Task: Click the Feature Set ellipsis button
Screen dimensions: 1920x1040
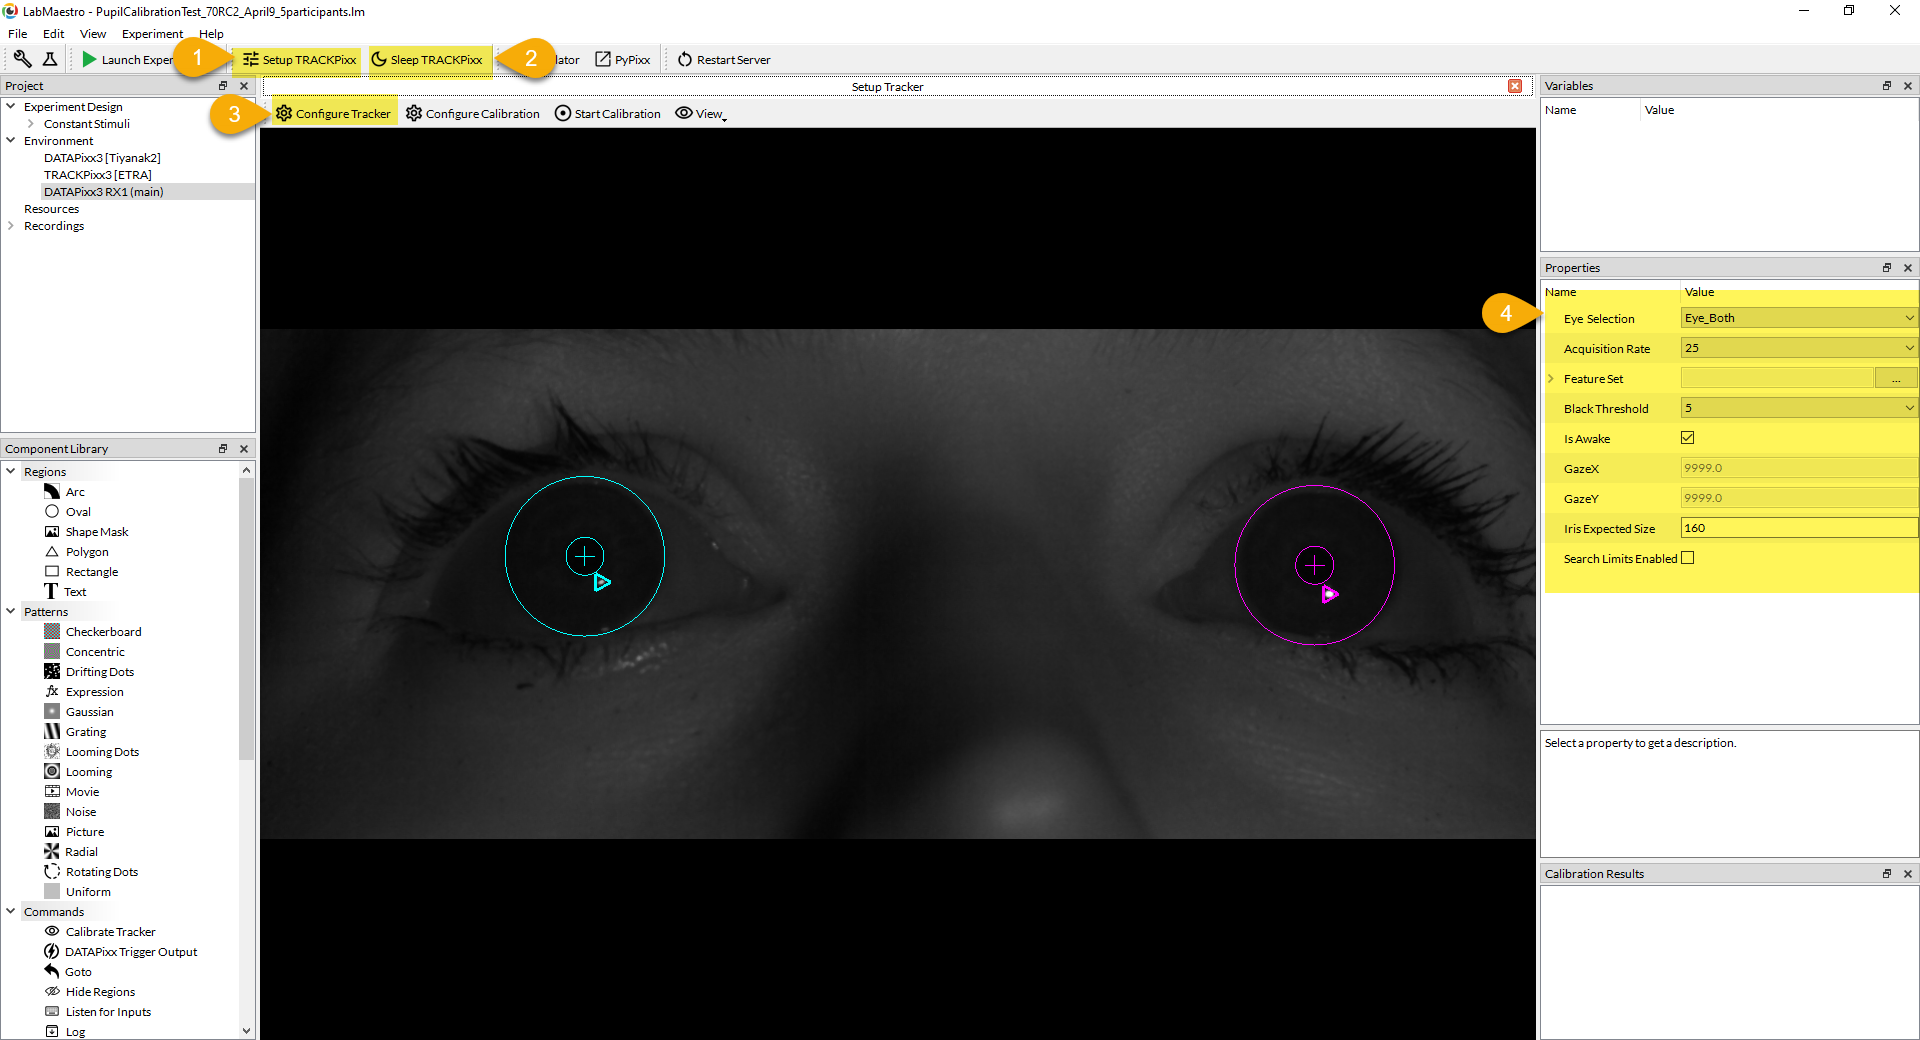Action: coord(1895,378)
